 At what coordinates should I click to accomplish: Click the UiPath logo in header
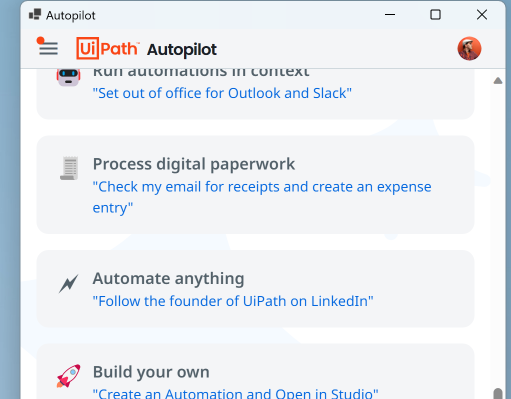pyautogui.click(x=107, y=49)
